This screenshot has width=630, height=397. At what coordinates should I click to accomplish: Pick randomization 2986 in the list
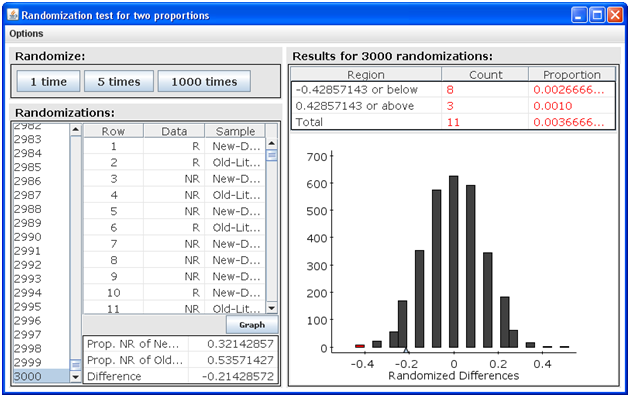[41, 181]
